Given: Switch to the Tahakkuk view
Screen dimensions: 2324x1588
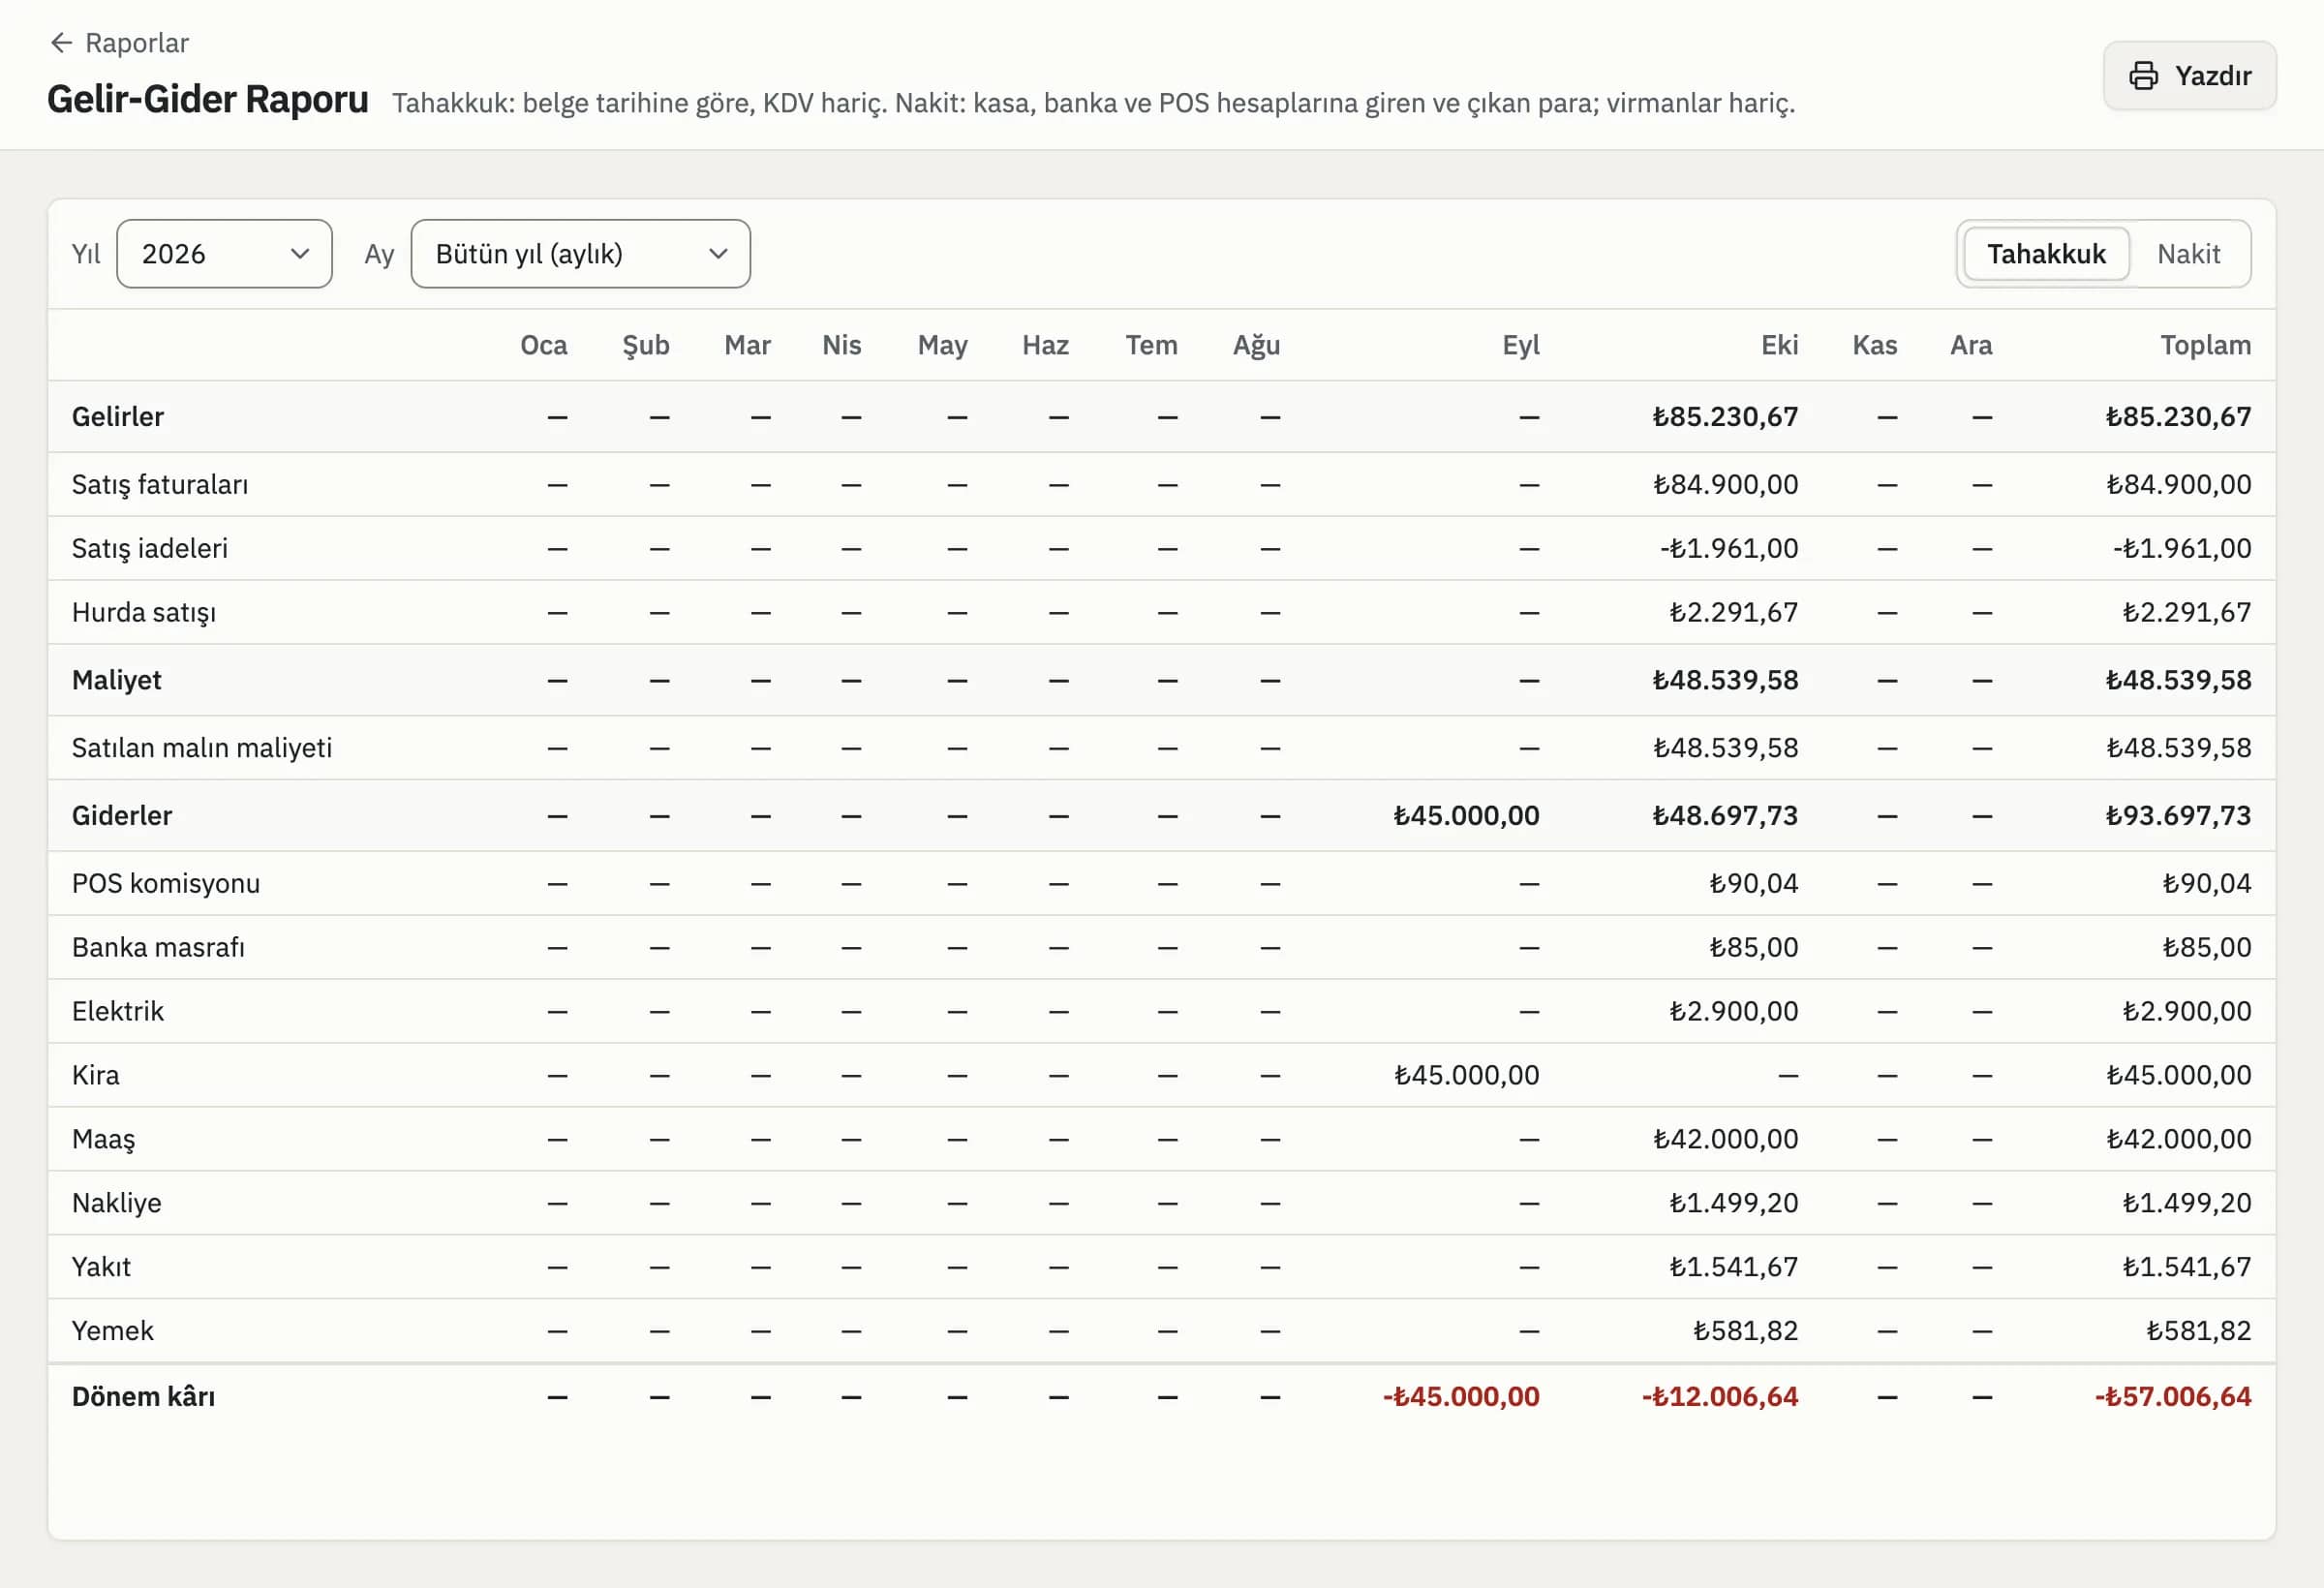Looking at the screenshot, I should (2046, 254).
